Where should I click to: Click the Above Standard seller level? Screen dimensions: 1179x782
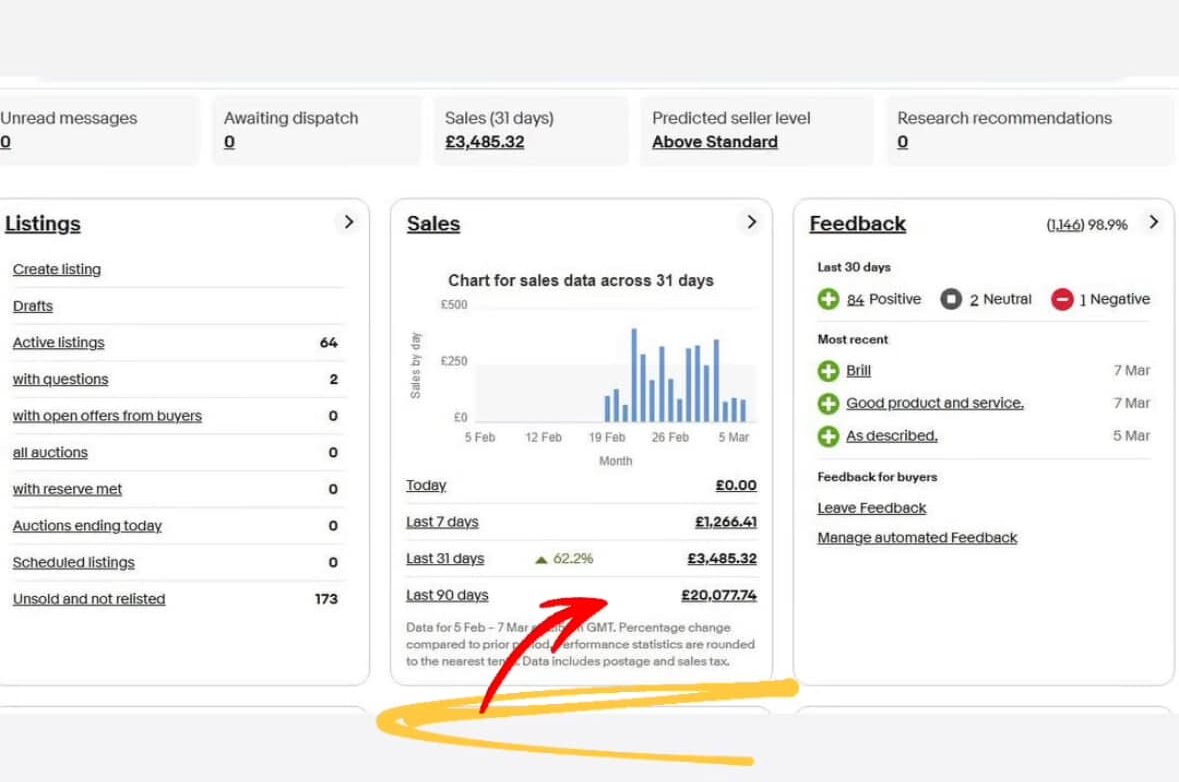714,142
